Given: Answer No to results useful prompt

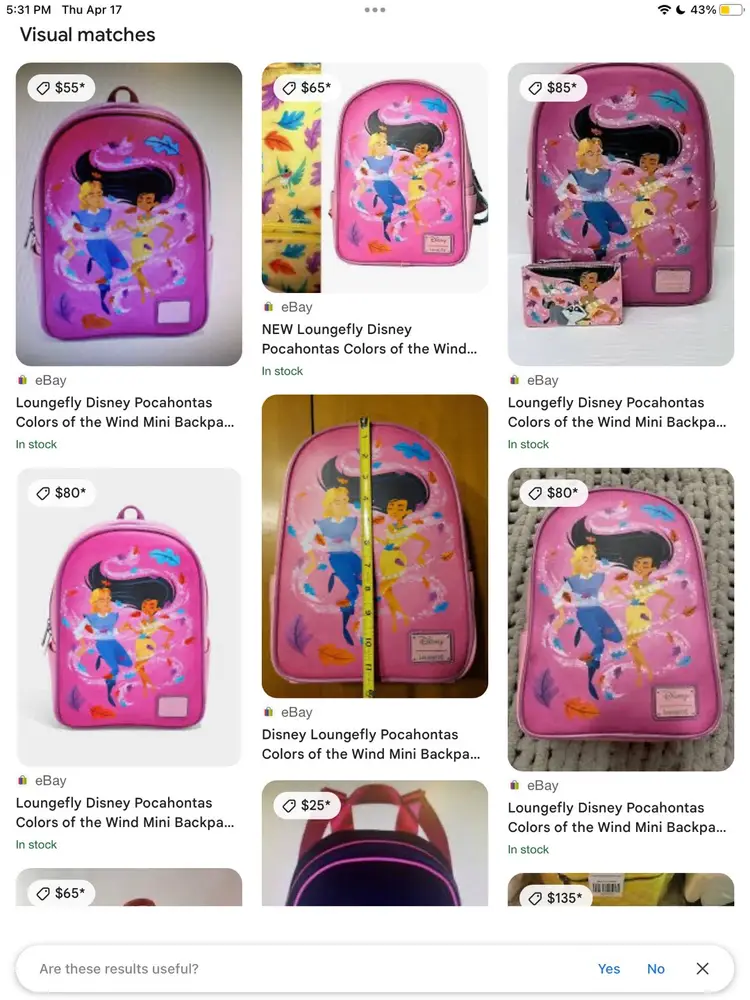Looking at the screenshot, I should click(x=656, y=969).
